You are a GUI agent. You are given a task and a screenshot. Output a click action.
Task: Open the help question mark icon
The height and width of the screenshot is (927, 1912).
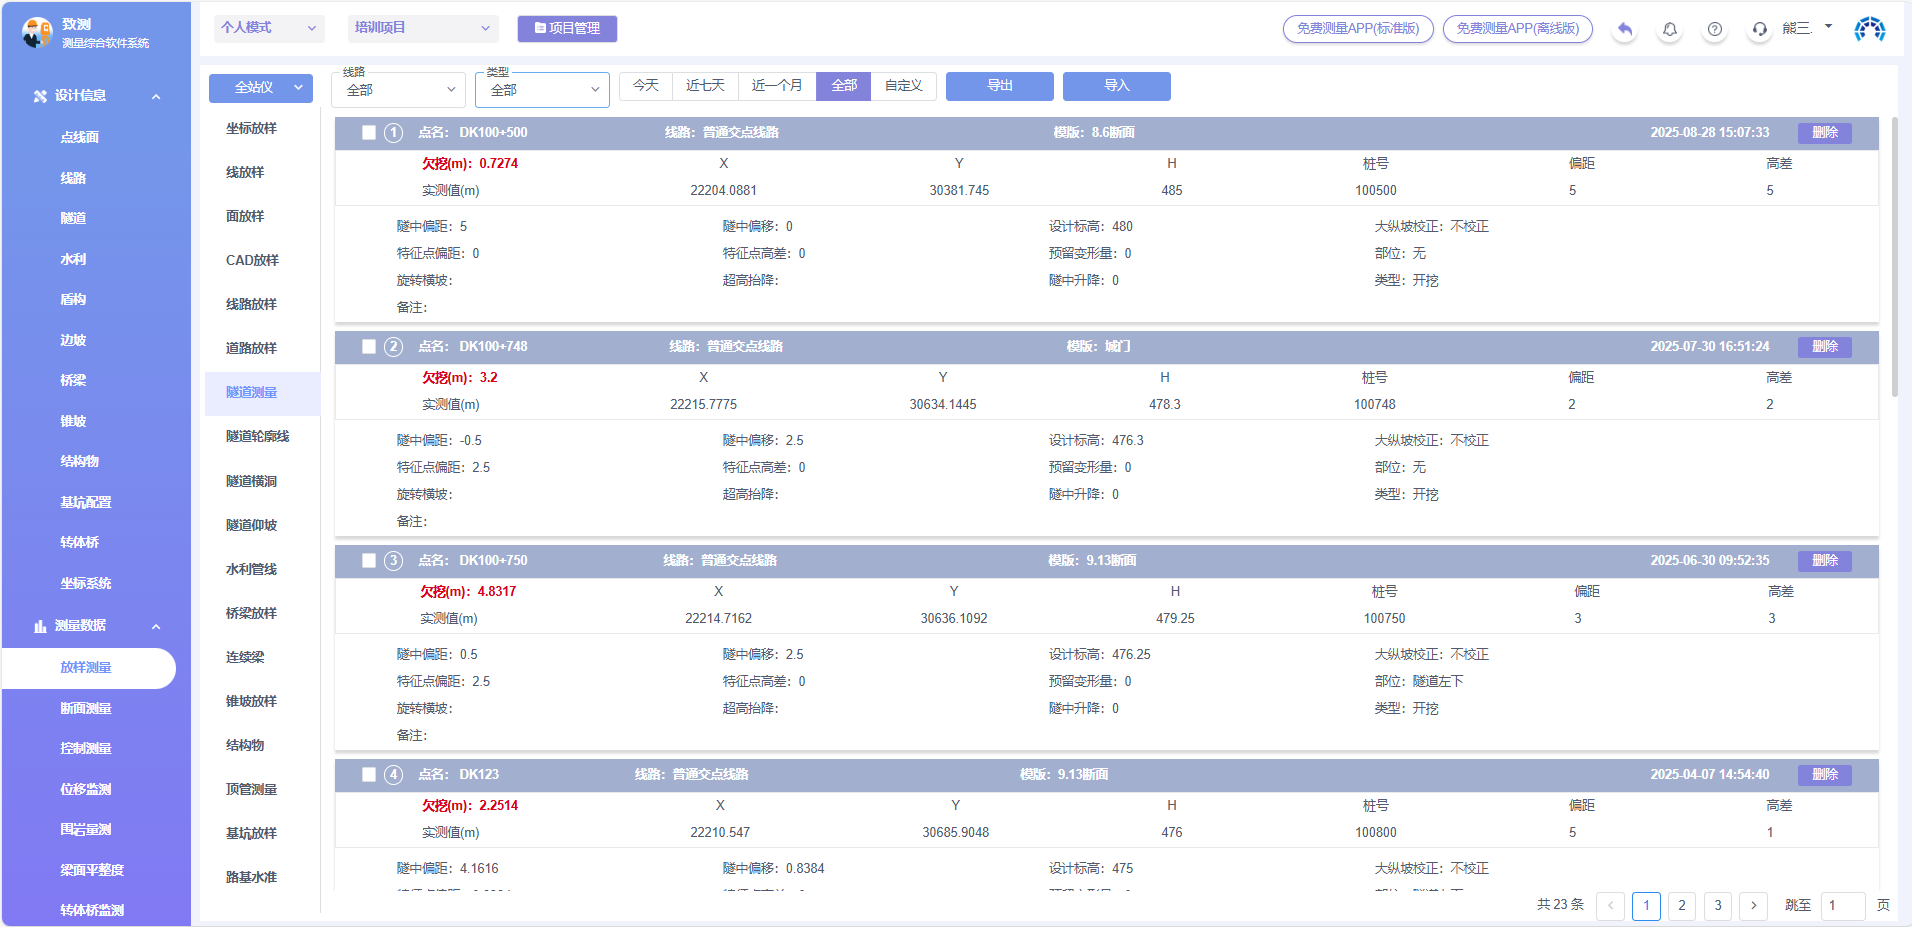click(x=1715, y=29)
